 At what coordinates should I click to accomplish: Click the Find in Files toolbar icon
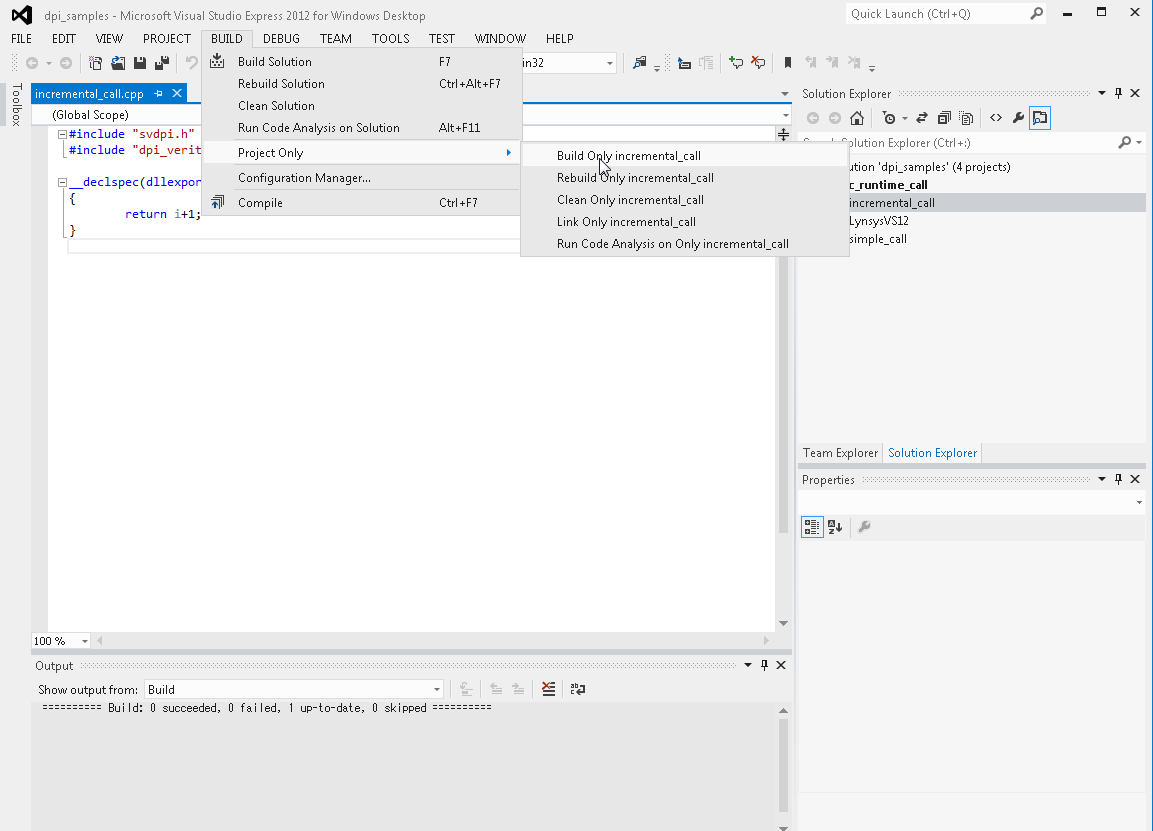pos(639,63)
